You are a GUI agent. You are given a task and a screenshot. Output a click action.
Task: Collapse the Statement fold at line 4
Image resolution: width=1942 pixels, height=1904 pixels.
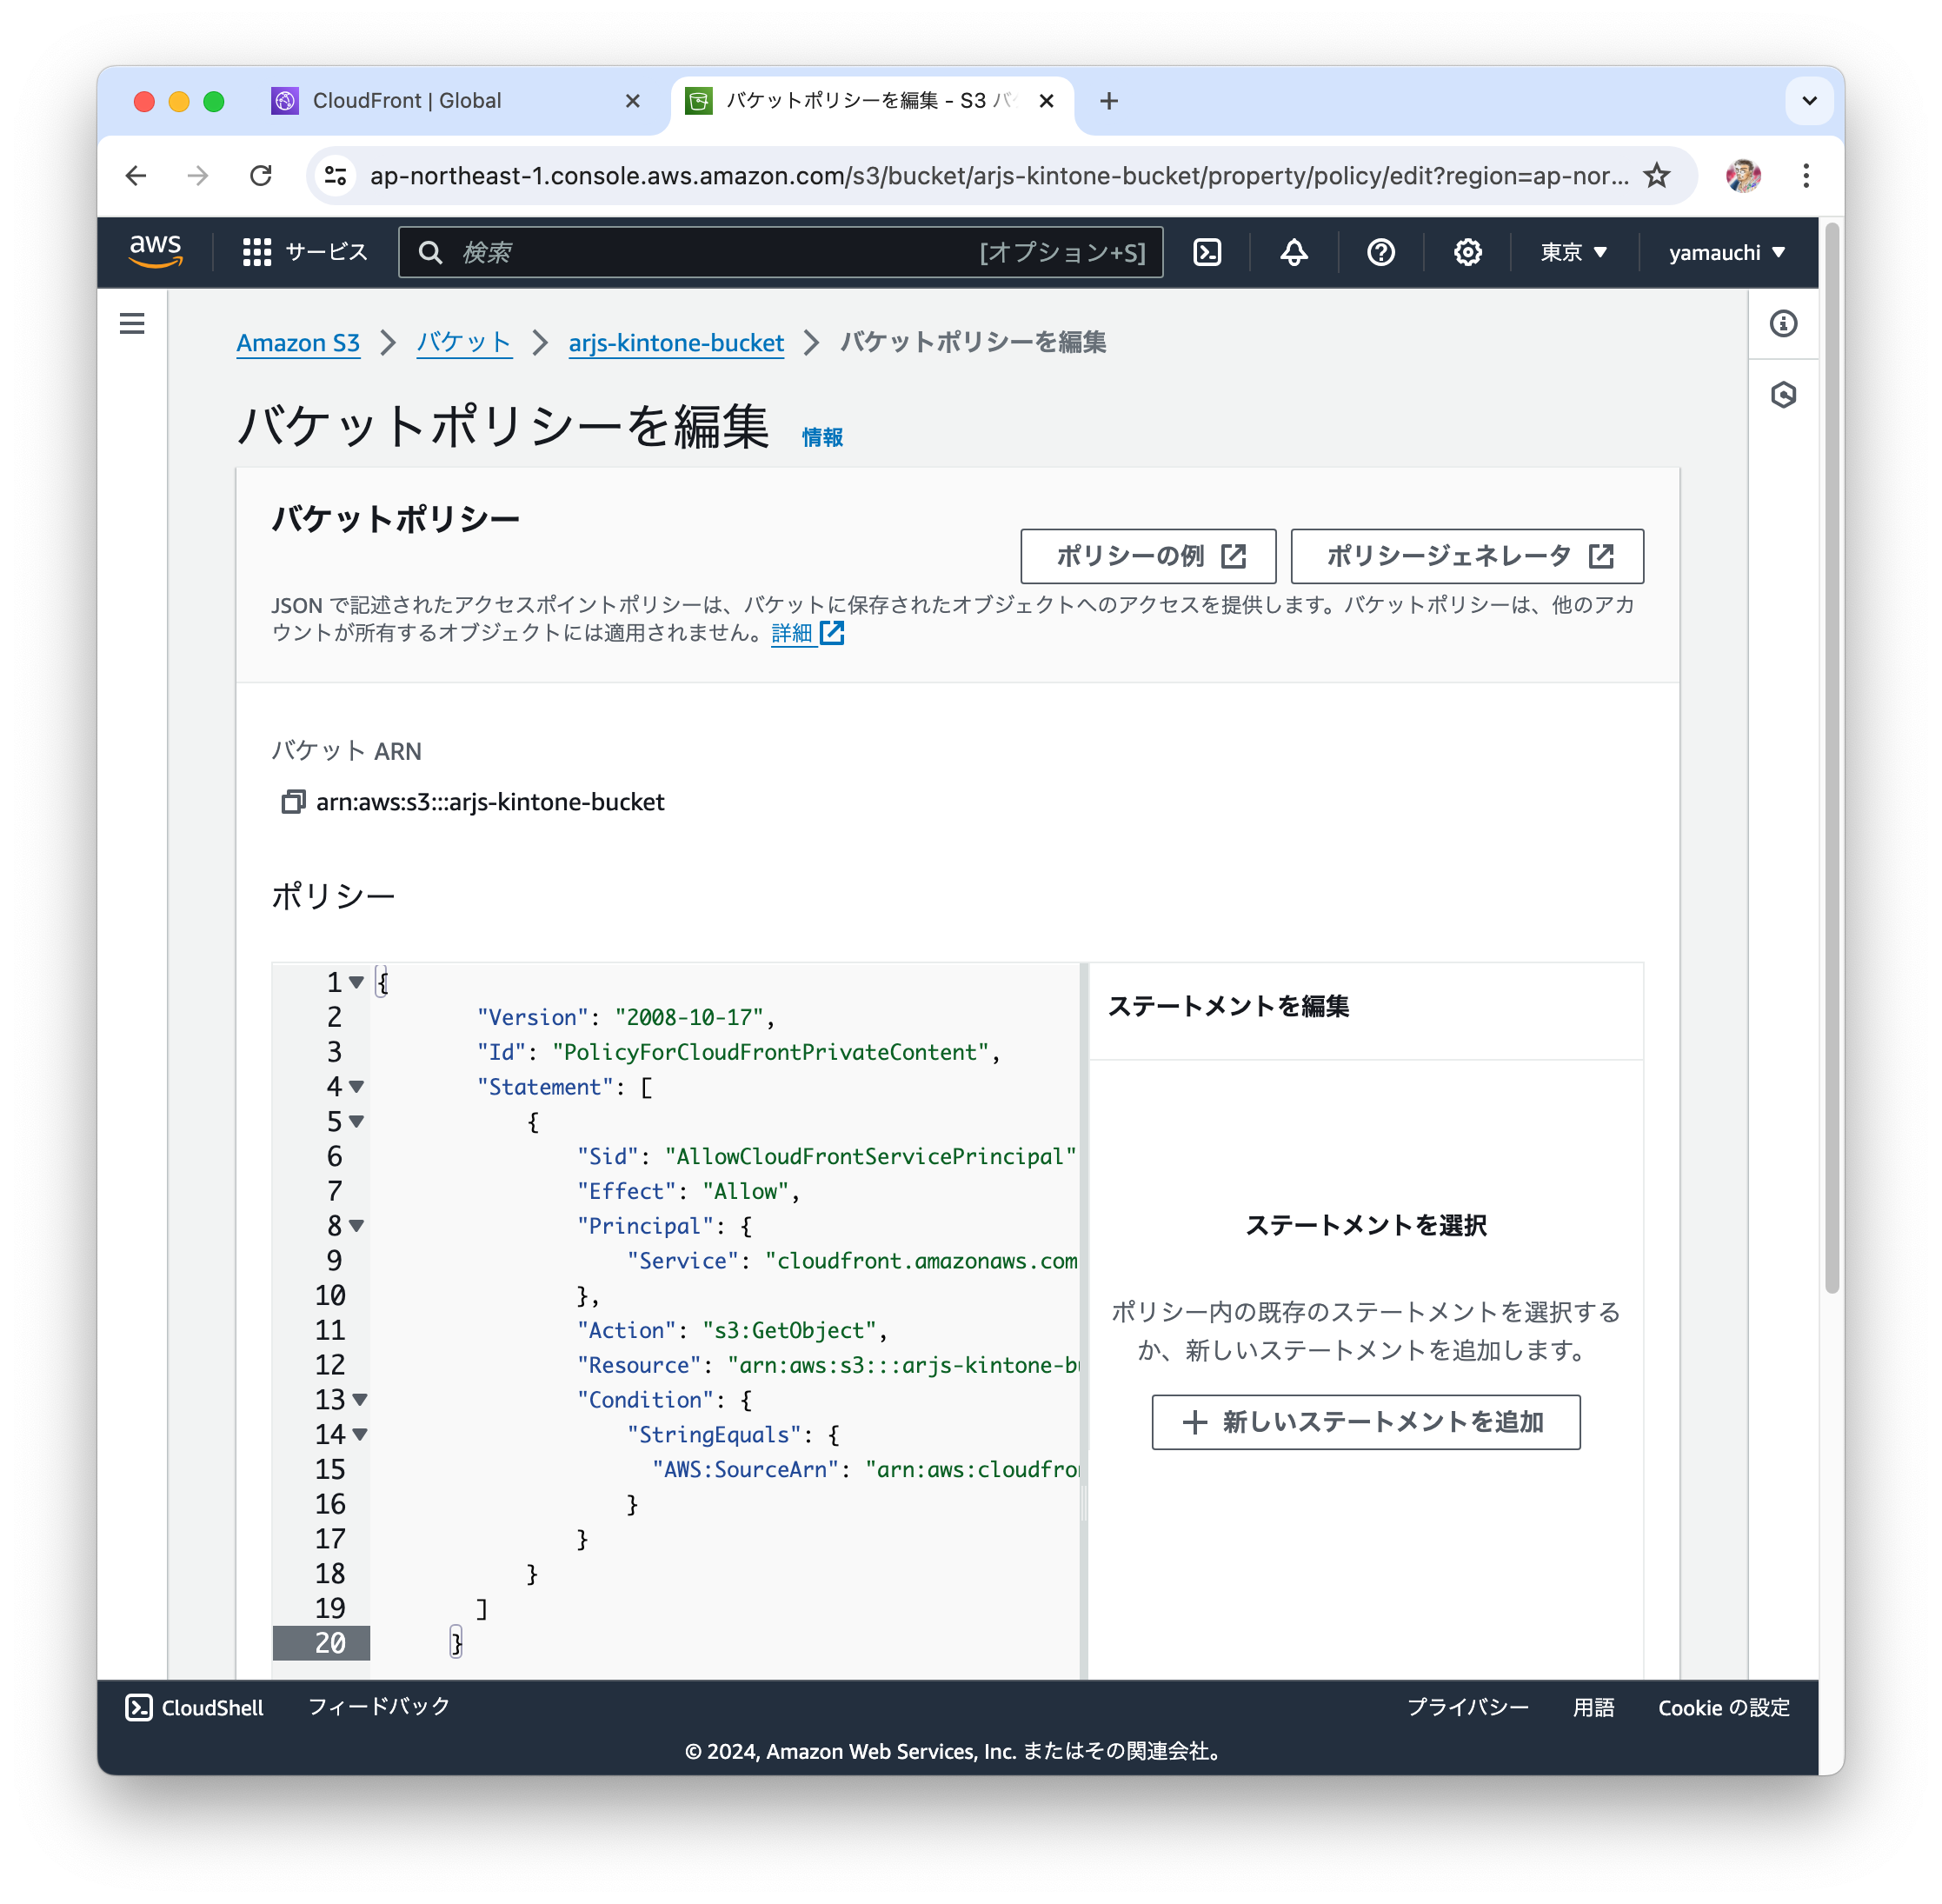pyautogui.click(x=356, y=1086)
